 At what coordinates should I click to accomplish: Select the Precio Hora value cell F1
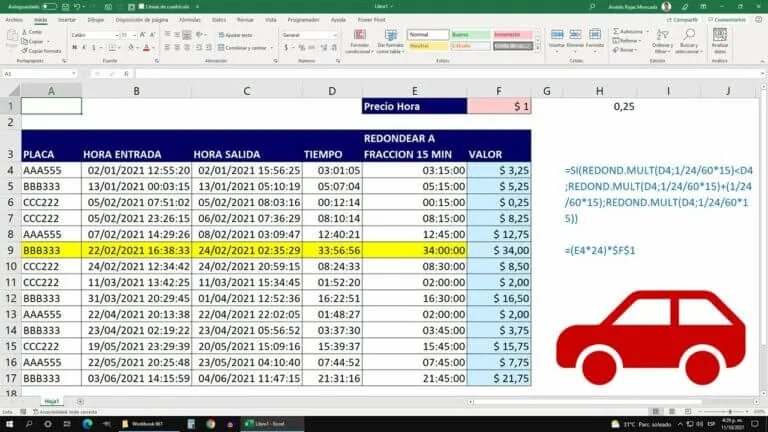point(499,106)
